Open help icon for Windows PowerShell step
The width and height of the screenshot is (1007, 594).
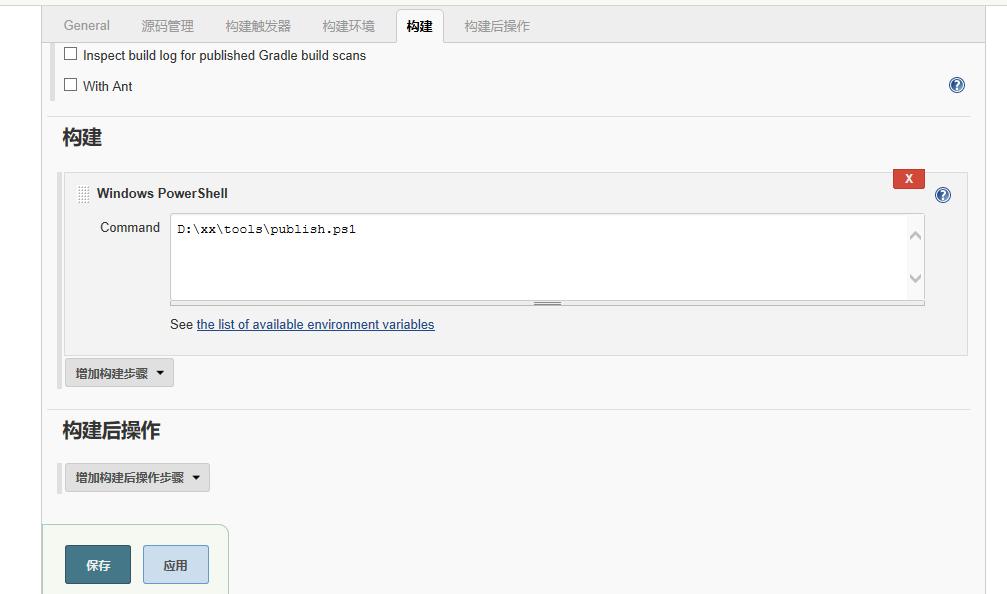coord(942,195)
